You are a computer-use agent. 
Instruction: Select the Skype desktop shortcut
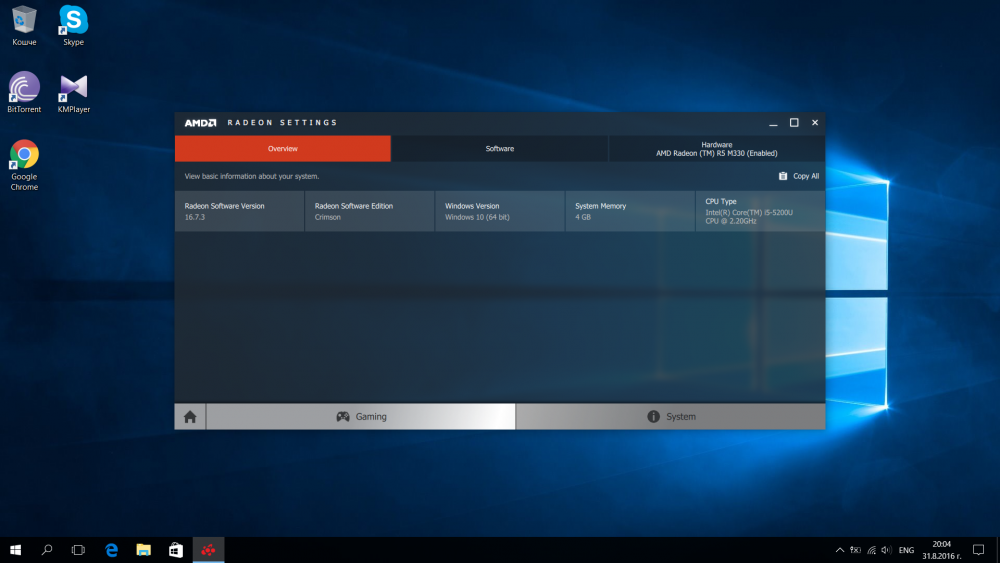click(73, 26)
